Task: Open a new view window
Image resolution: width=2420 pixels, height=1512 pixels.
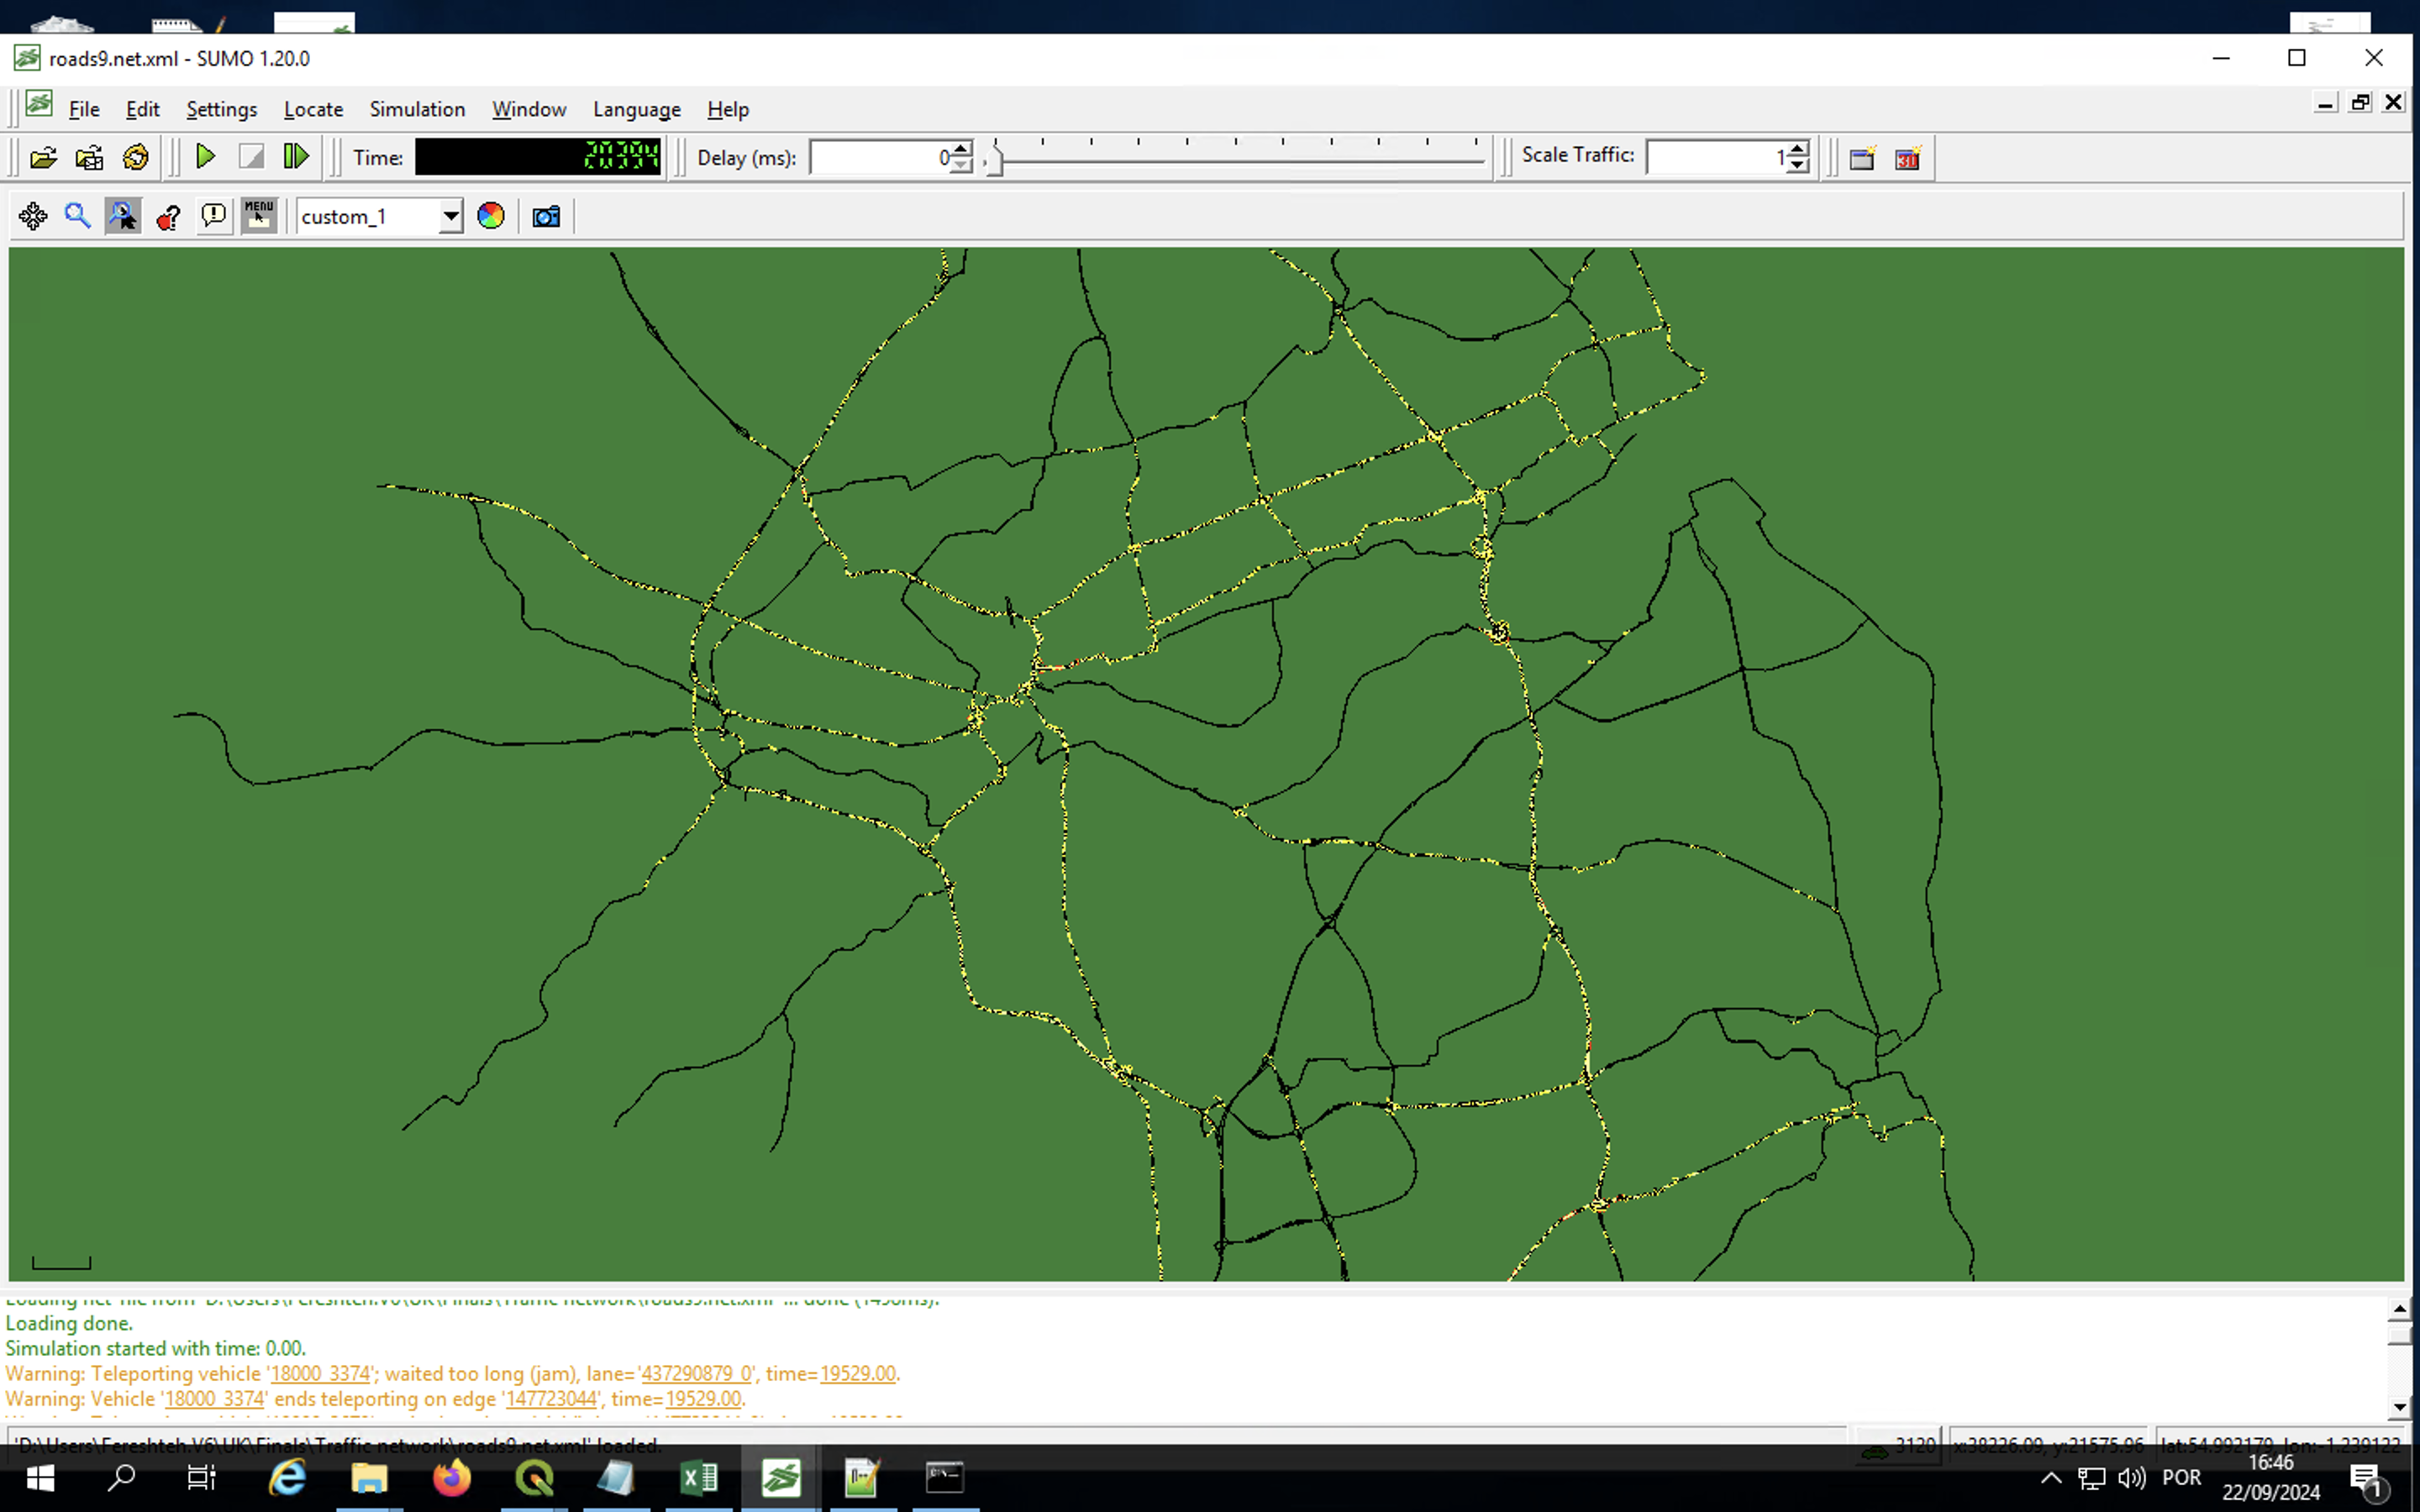Action: click(1861, 158)
